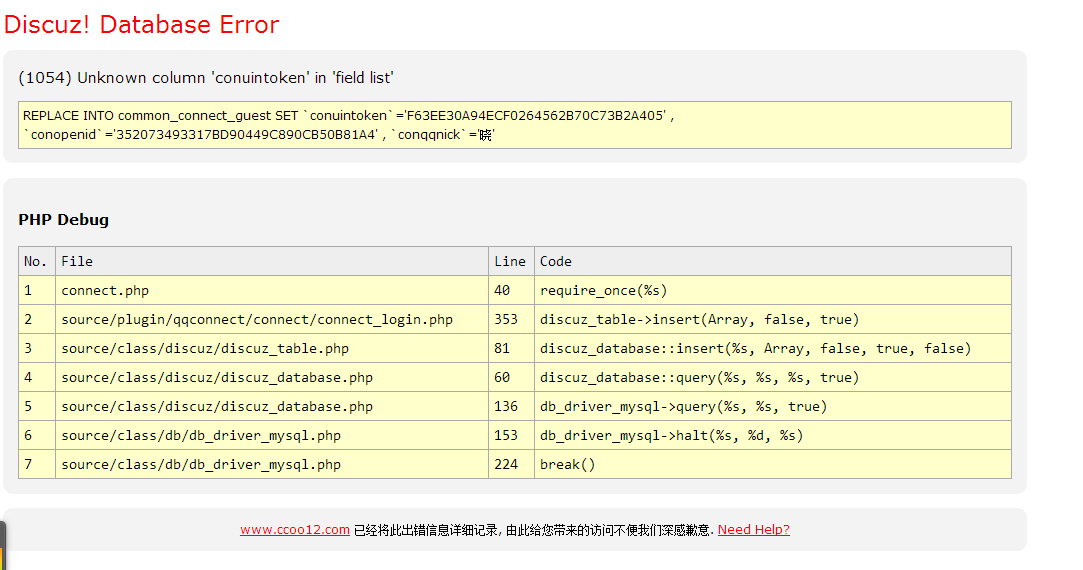The image size is (1083, 570).
Task: Click line number 224 cell
Action: [x=506, y=464]
